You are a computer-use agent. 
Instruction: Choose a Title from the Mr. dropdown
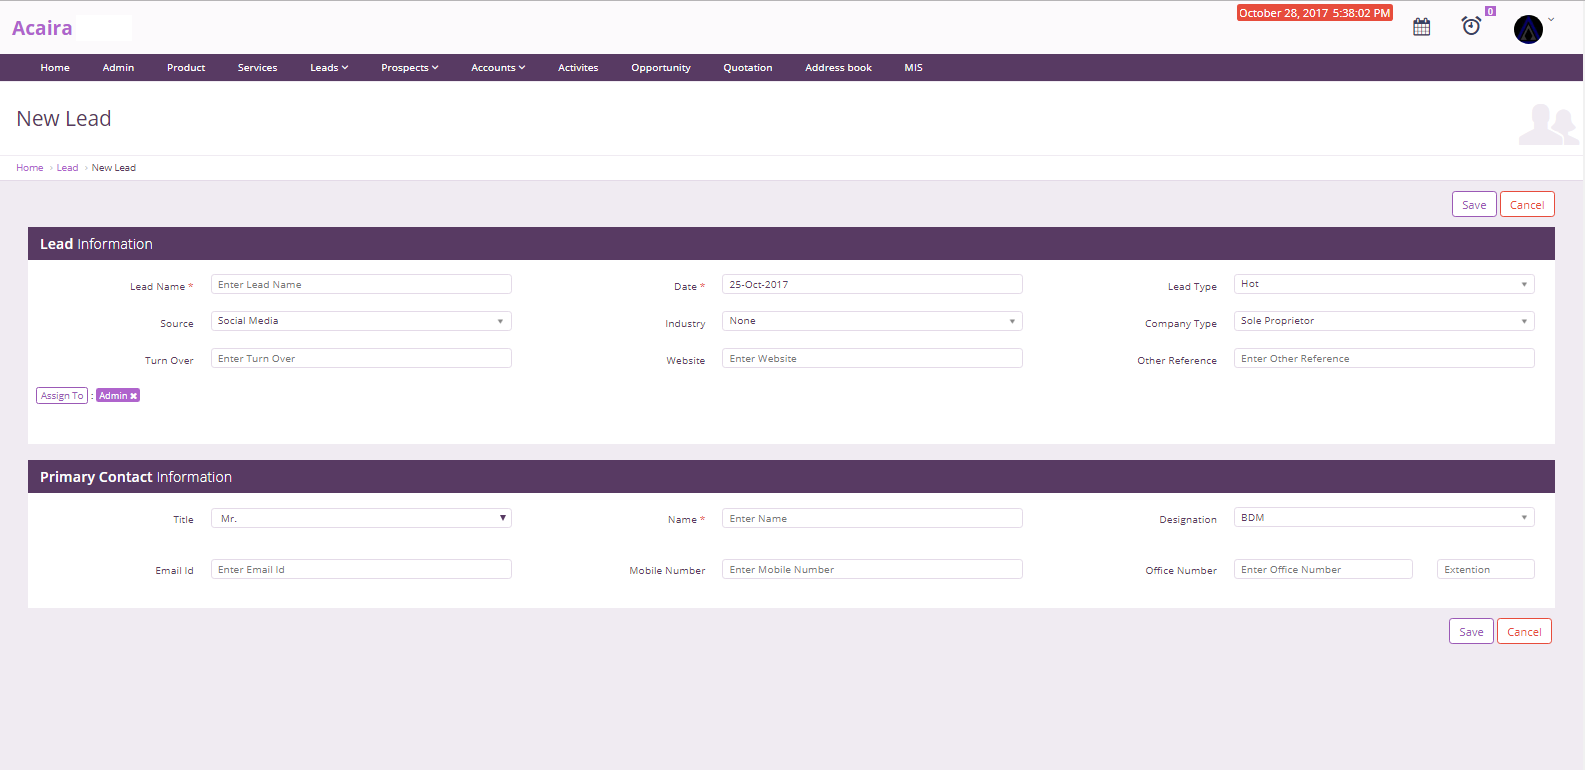[x=360, y=518]
